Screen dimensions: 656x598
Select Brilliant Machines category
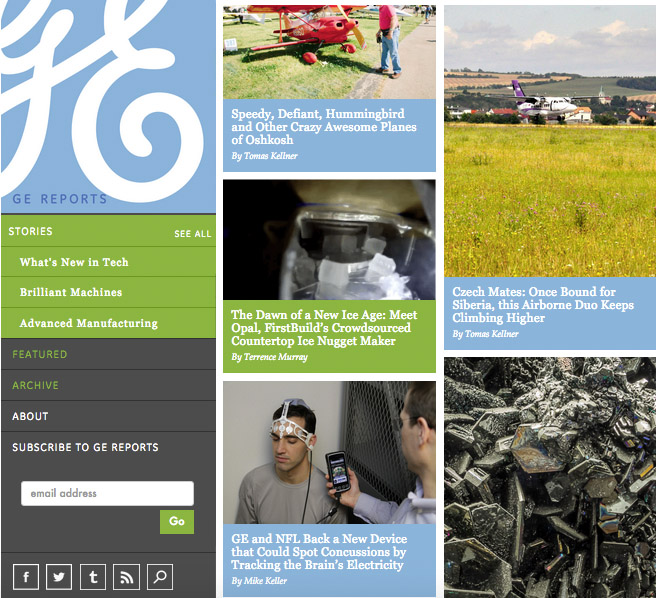(x=108, y=292)
